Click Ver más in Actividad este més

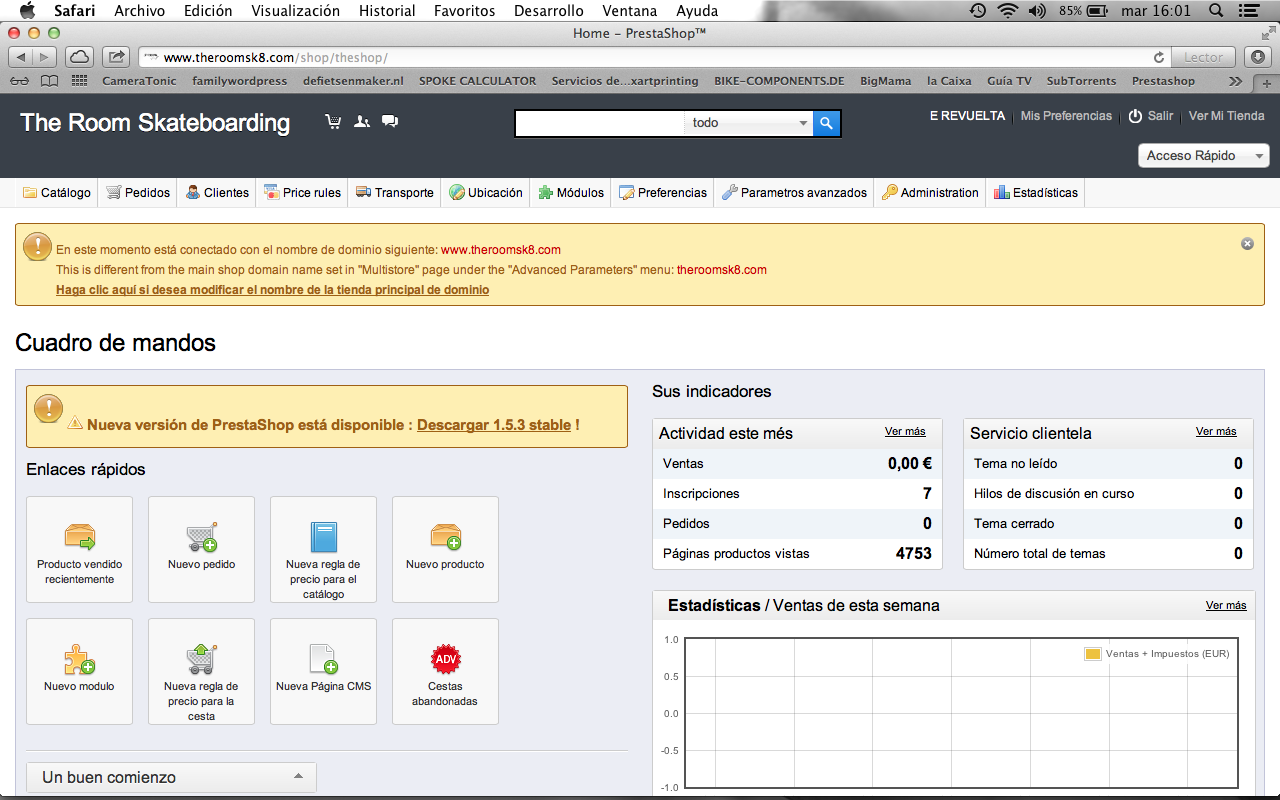pyautogui.click(x=905, y=432)
